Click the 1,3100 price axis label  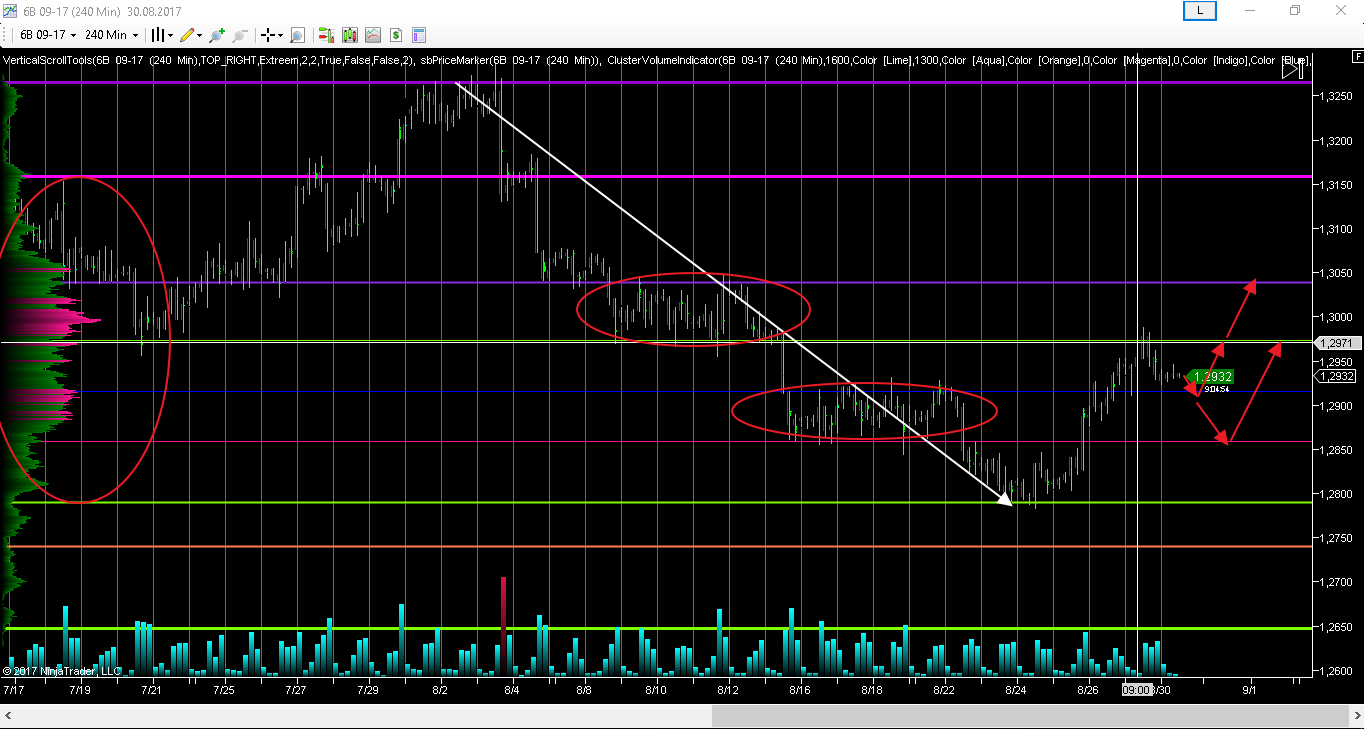click(x=1338, y=229)
